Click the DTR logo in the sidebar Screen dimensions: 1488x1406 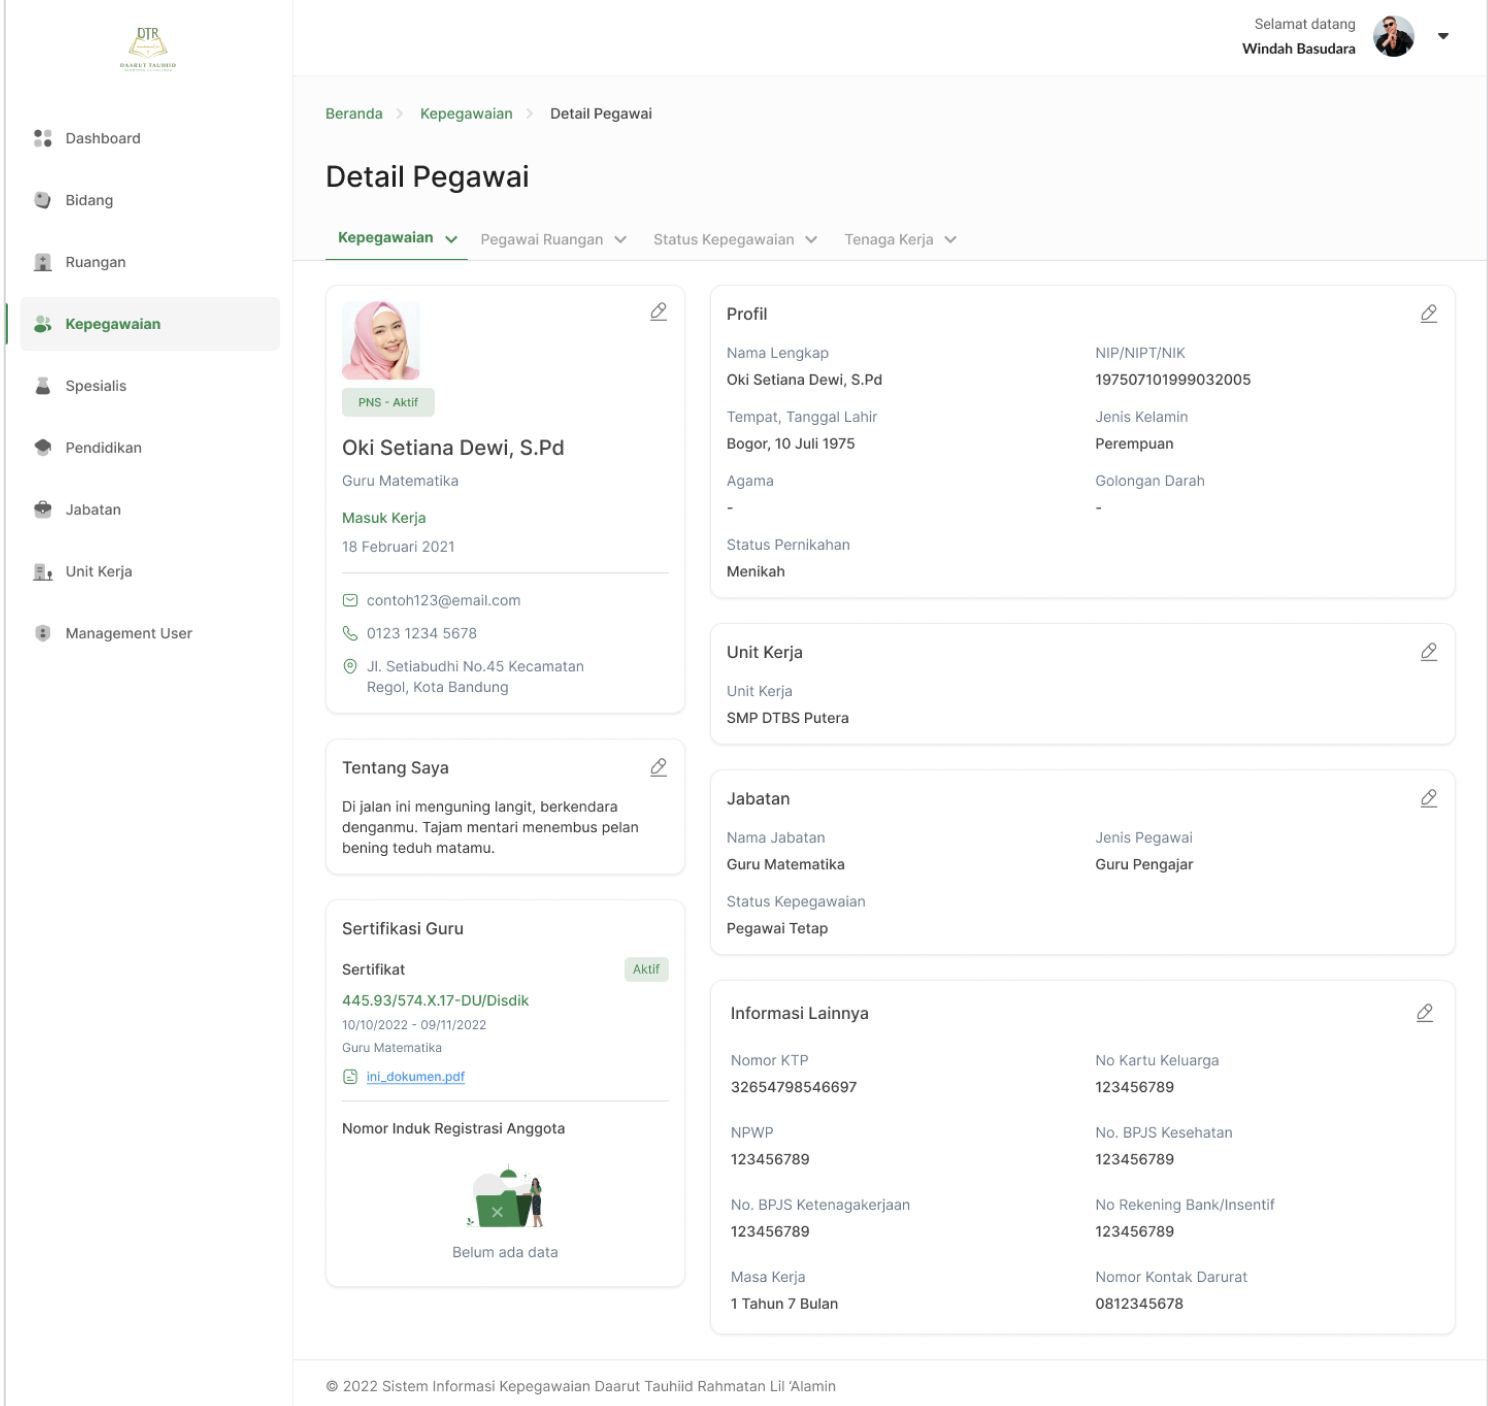pyautogui.click(x=148, y=48)
